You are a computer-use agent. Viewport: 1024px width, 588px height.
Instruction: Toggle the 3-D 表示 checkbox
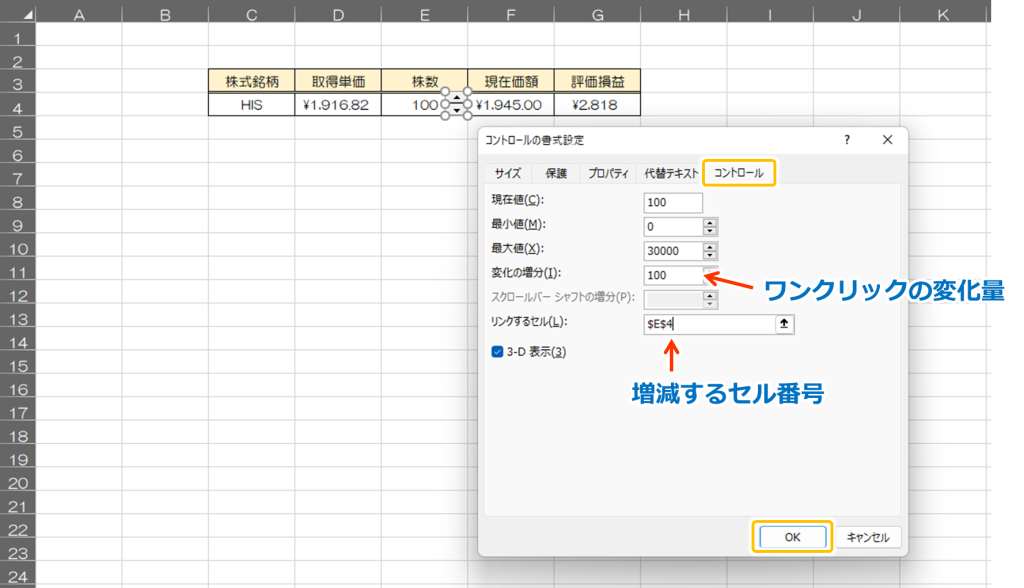tap(497, 351)
